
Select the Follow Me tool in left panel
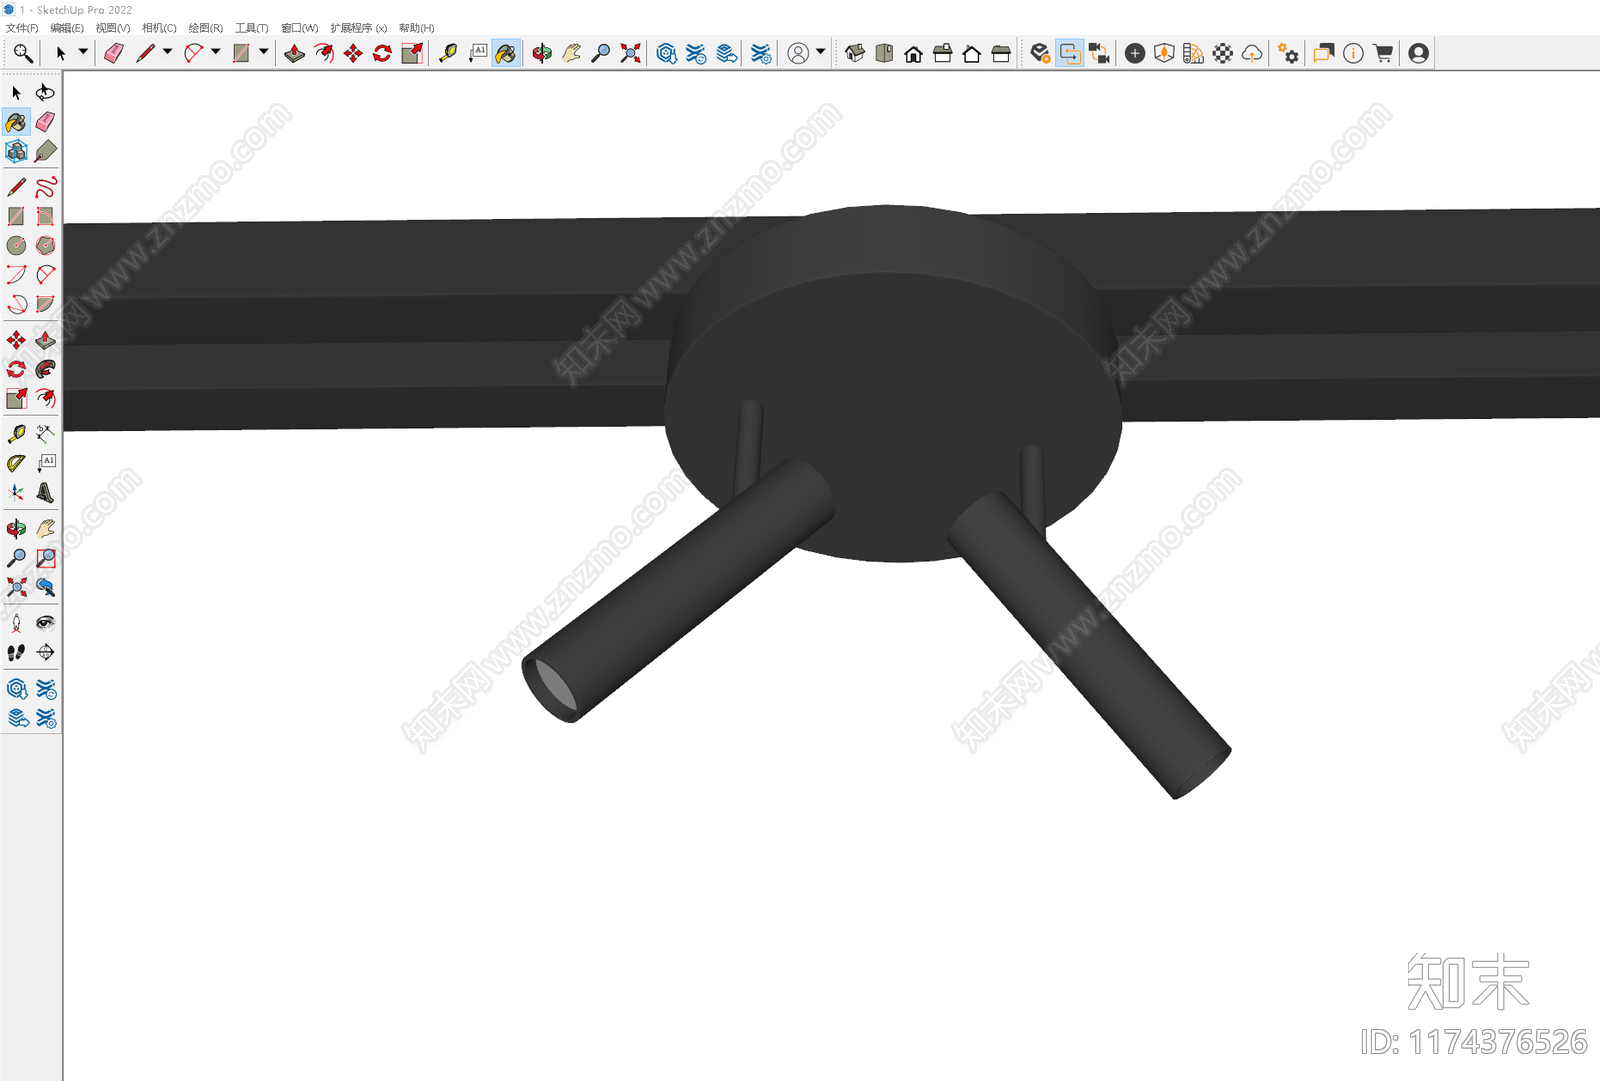click(45, 369)
